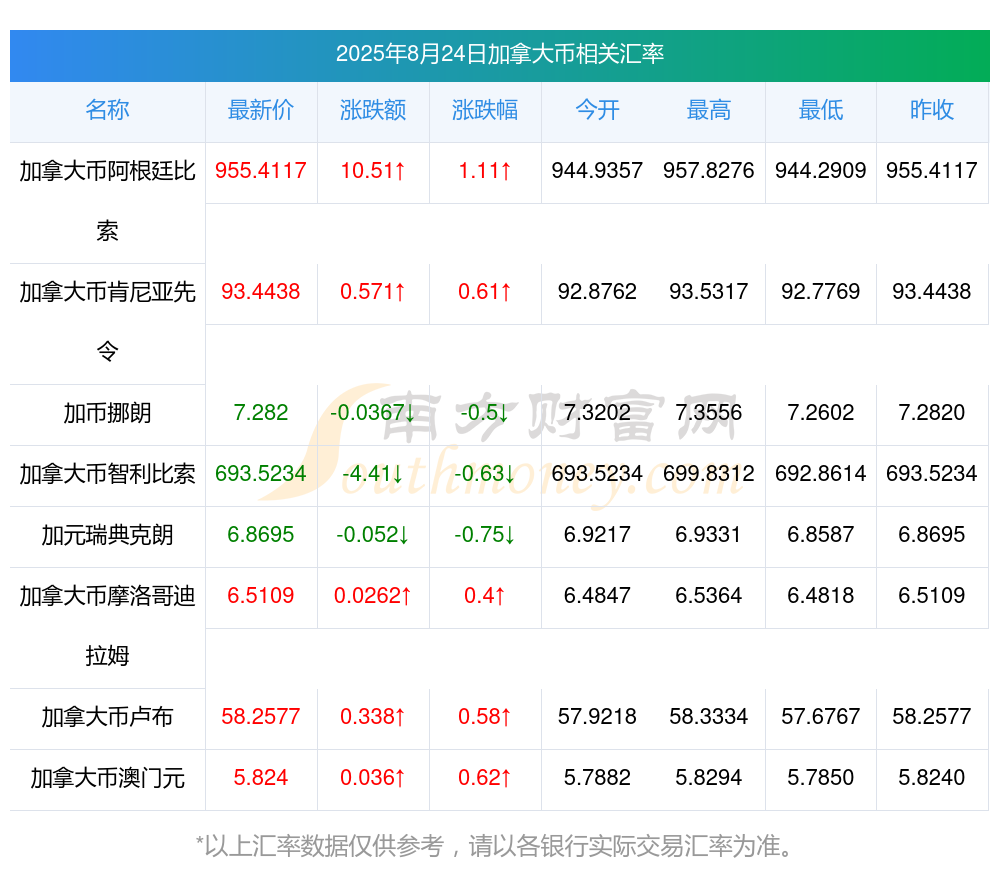
Task: Click the change amount 10.51↑
Action: 373,171
